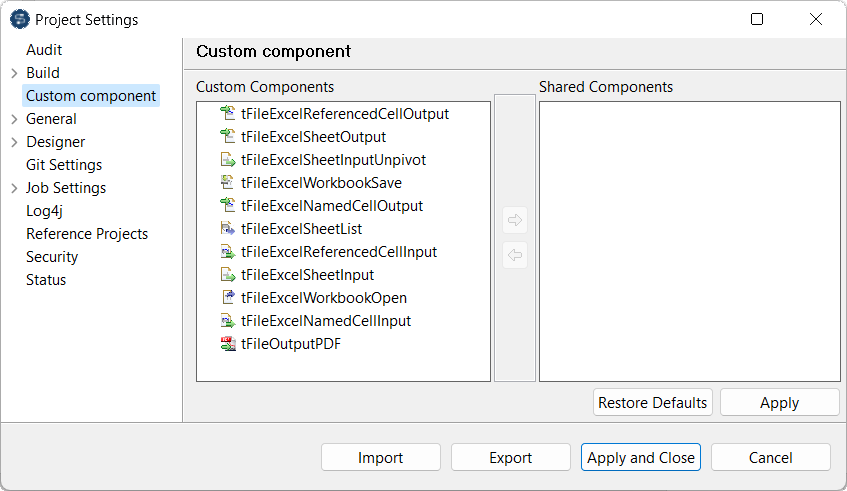Expand the Job Settings node

pos(14,188)
